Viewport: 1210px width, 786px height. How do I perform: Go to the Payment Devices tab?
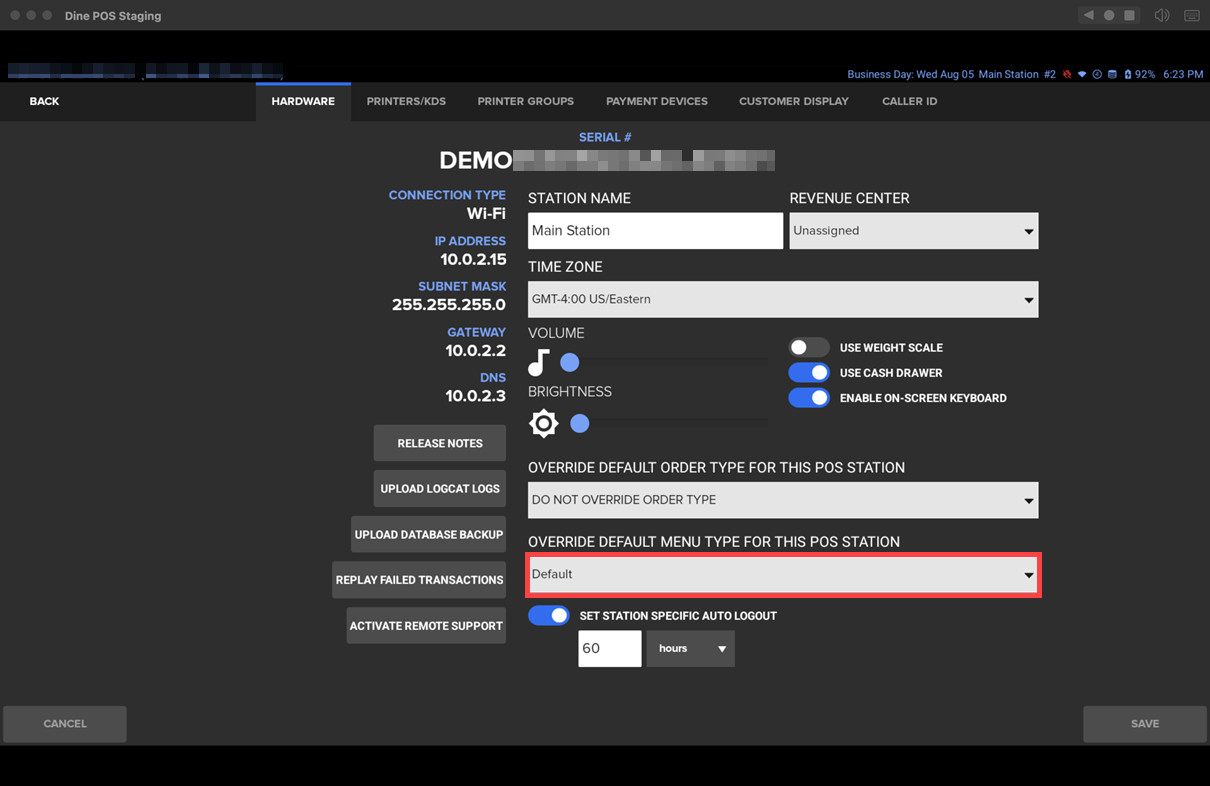click(657, 101)
